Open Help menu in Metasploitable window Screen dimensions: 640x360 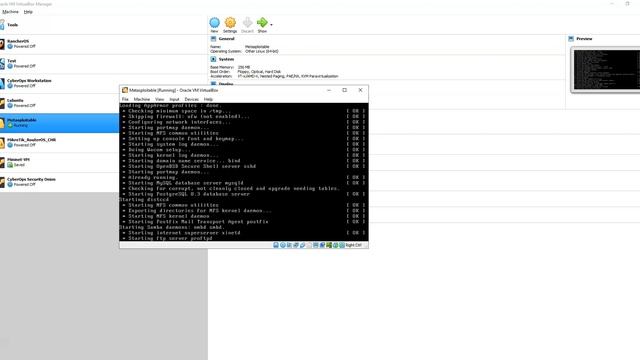click(x=208, y=99)
